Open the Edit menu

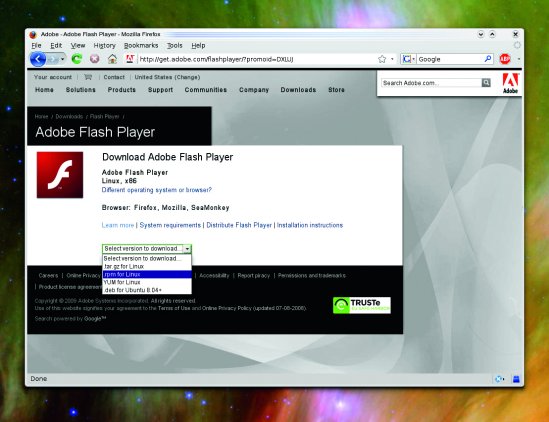coord(56,46)
